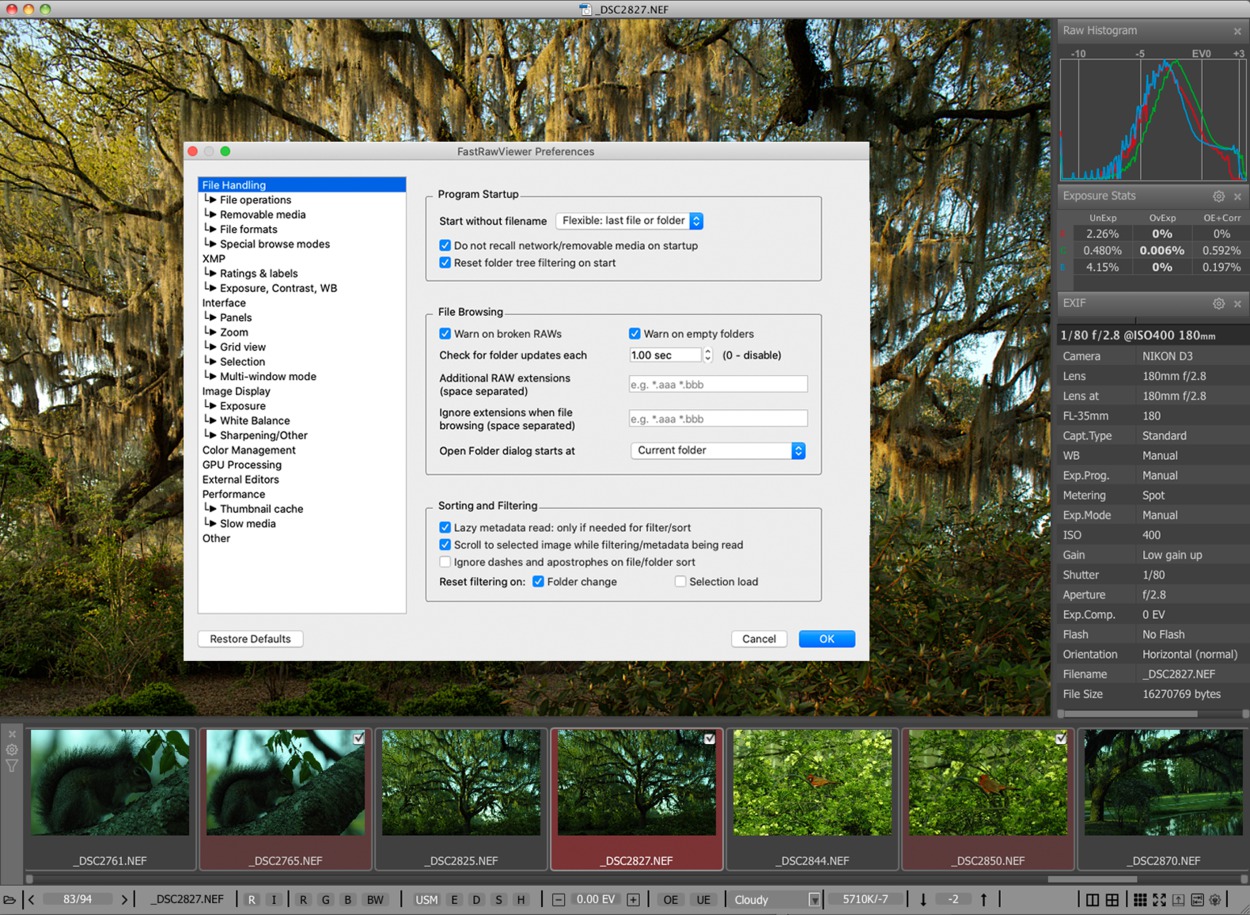Click the open folder icon in bottom toolbar
This screenshot has height=915, width=1250.
coord(9,900)
